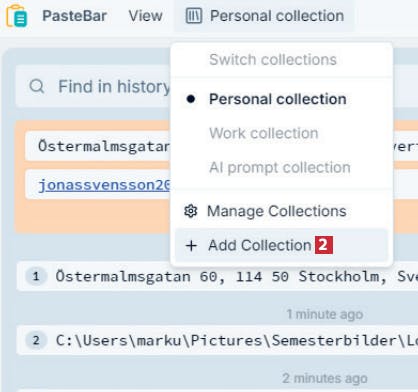The image size is (418, 392).
Task: Open the jonassvensson email link
Action: pos(104,185)
